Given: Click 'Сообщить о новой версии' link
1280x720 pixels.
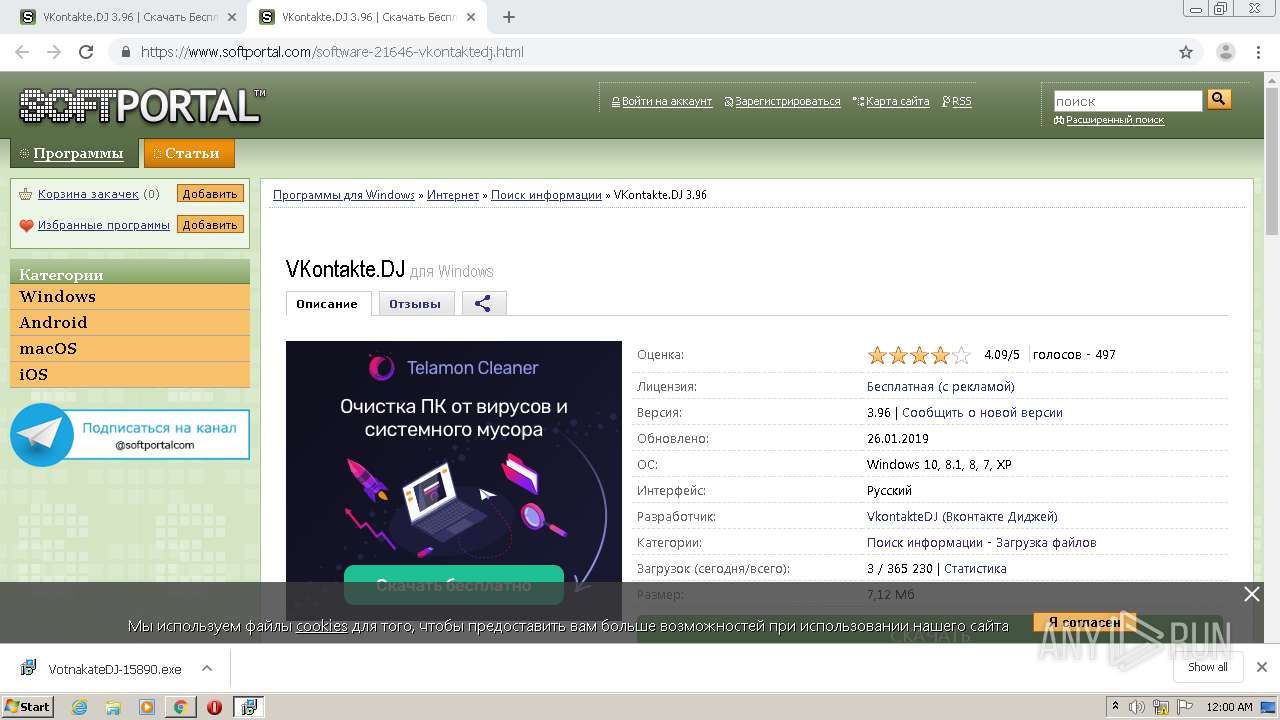Looking at the screenshot, I should (x=982, y=413).
